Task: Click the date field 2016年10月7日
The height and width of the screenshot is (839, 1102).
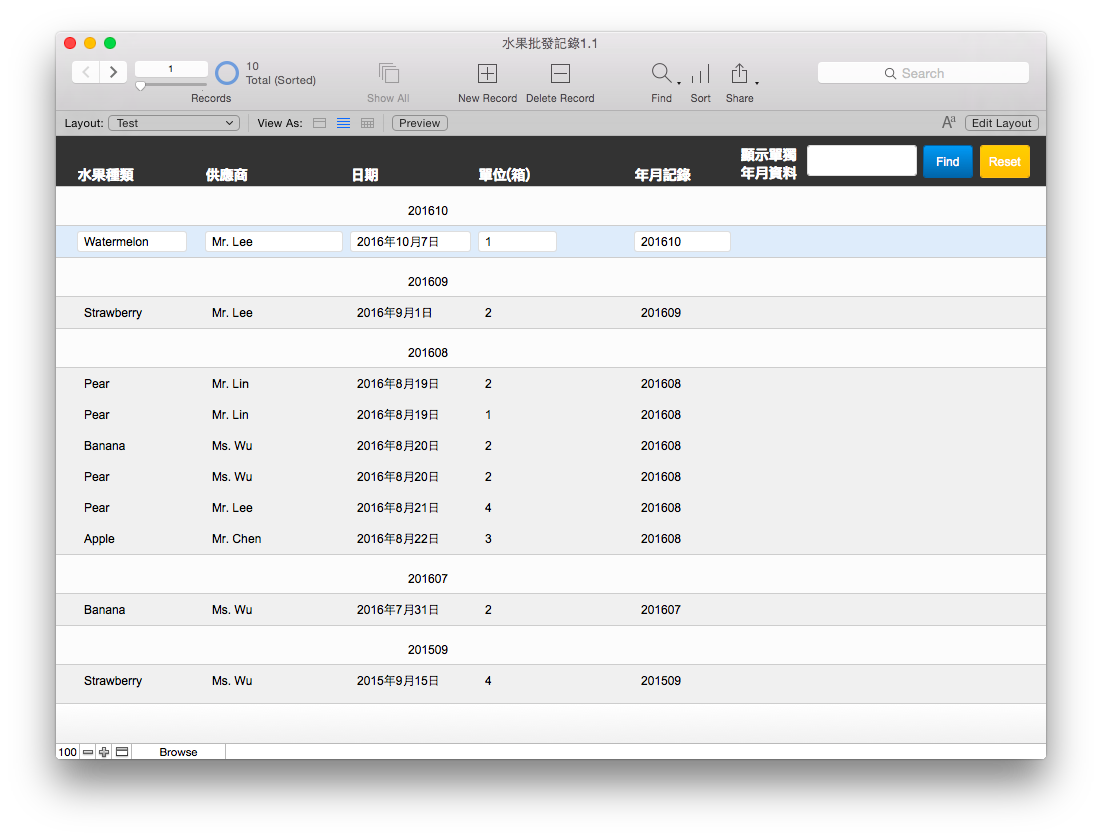Action: point(410,242)
